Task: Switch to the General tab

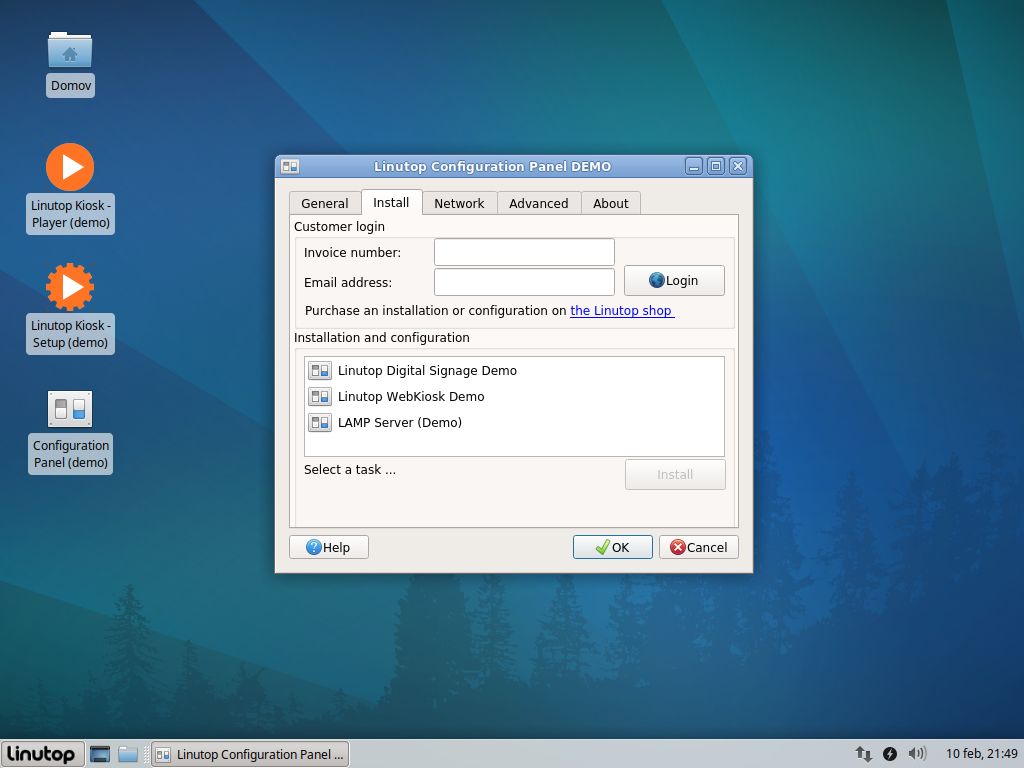Action: pyautogui.click(x=325, y=203)
